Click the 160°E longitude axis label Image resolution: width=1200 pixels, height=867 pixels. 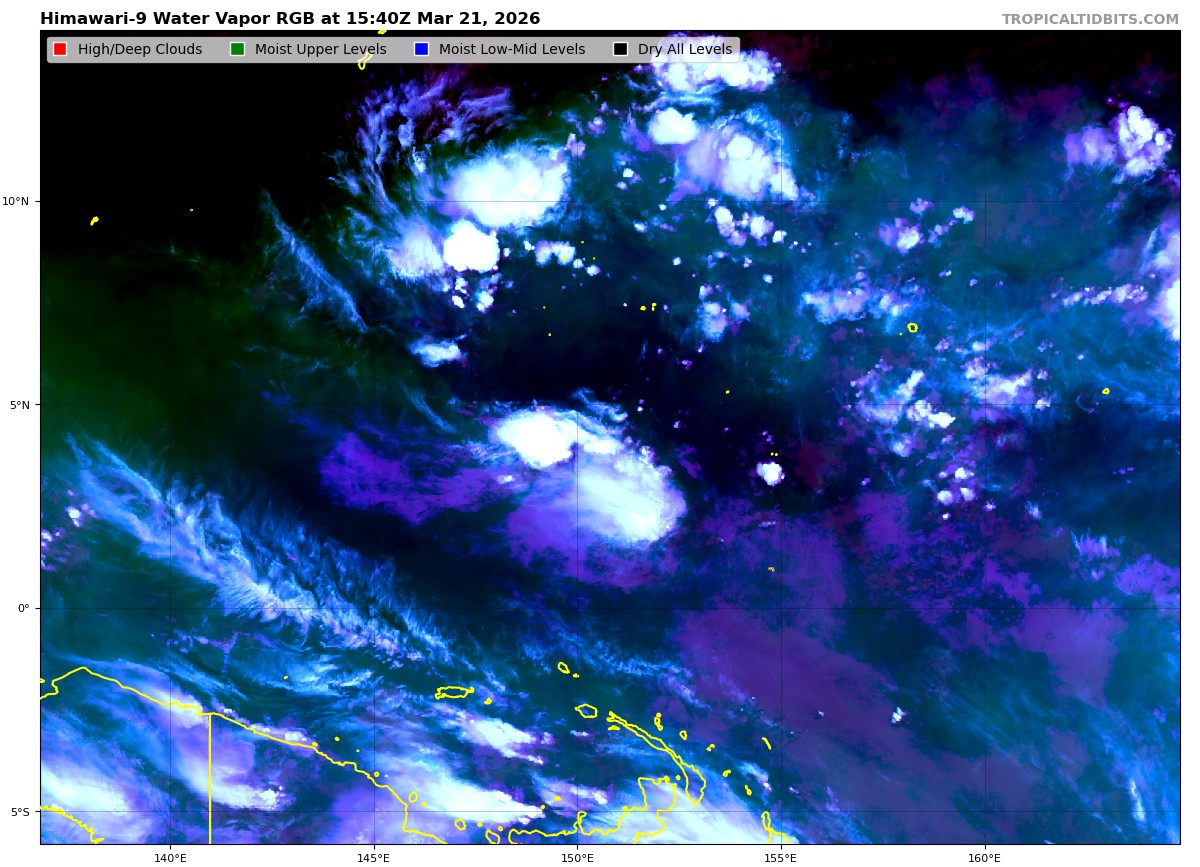pos(984,858)
